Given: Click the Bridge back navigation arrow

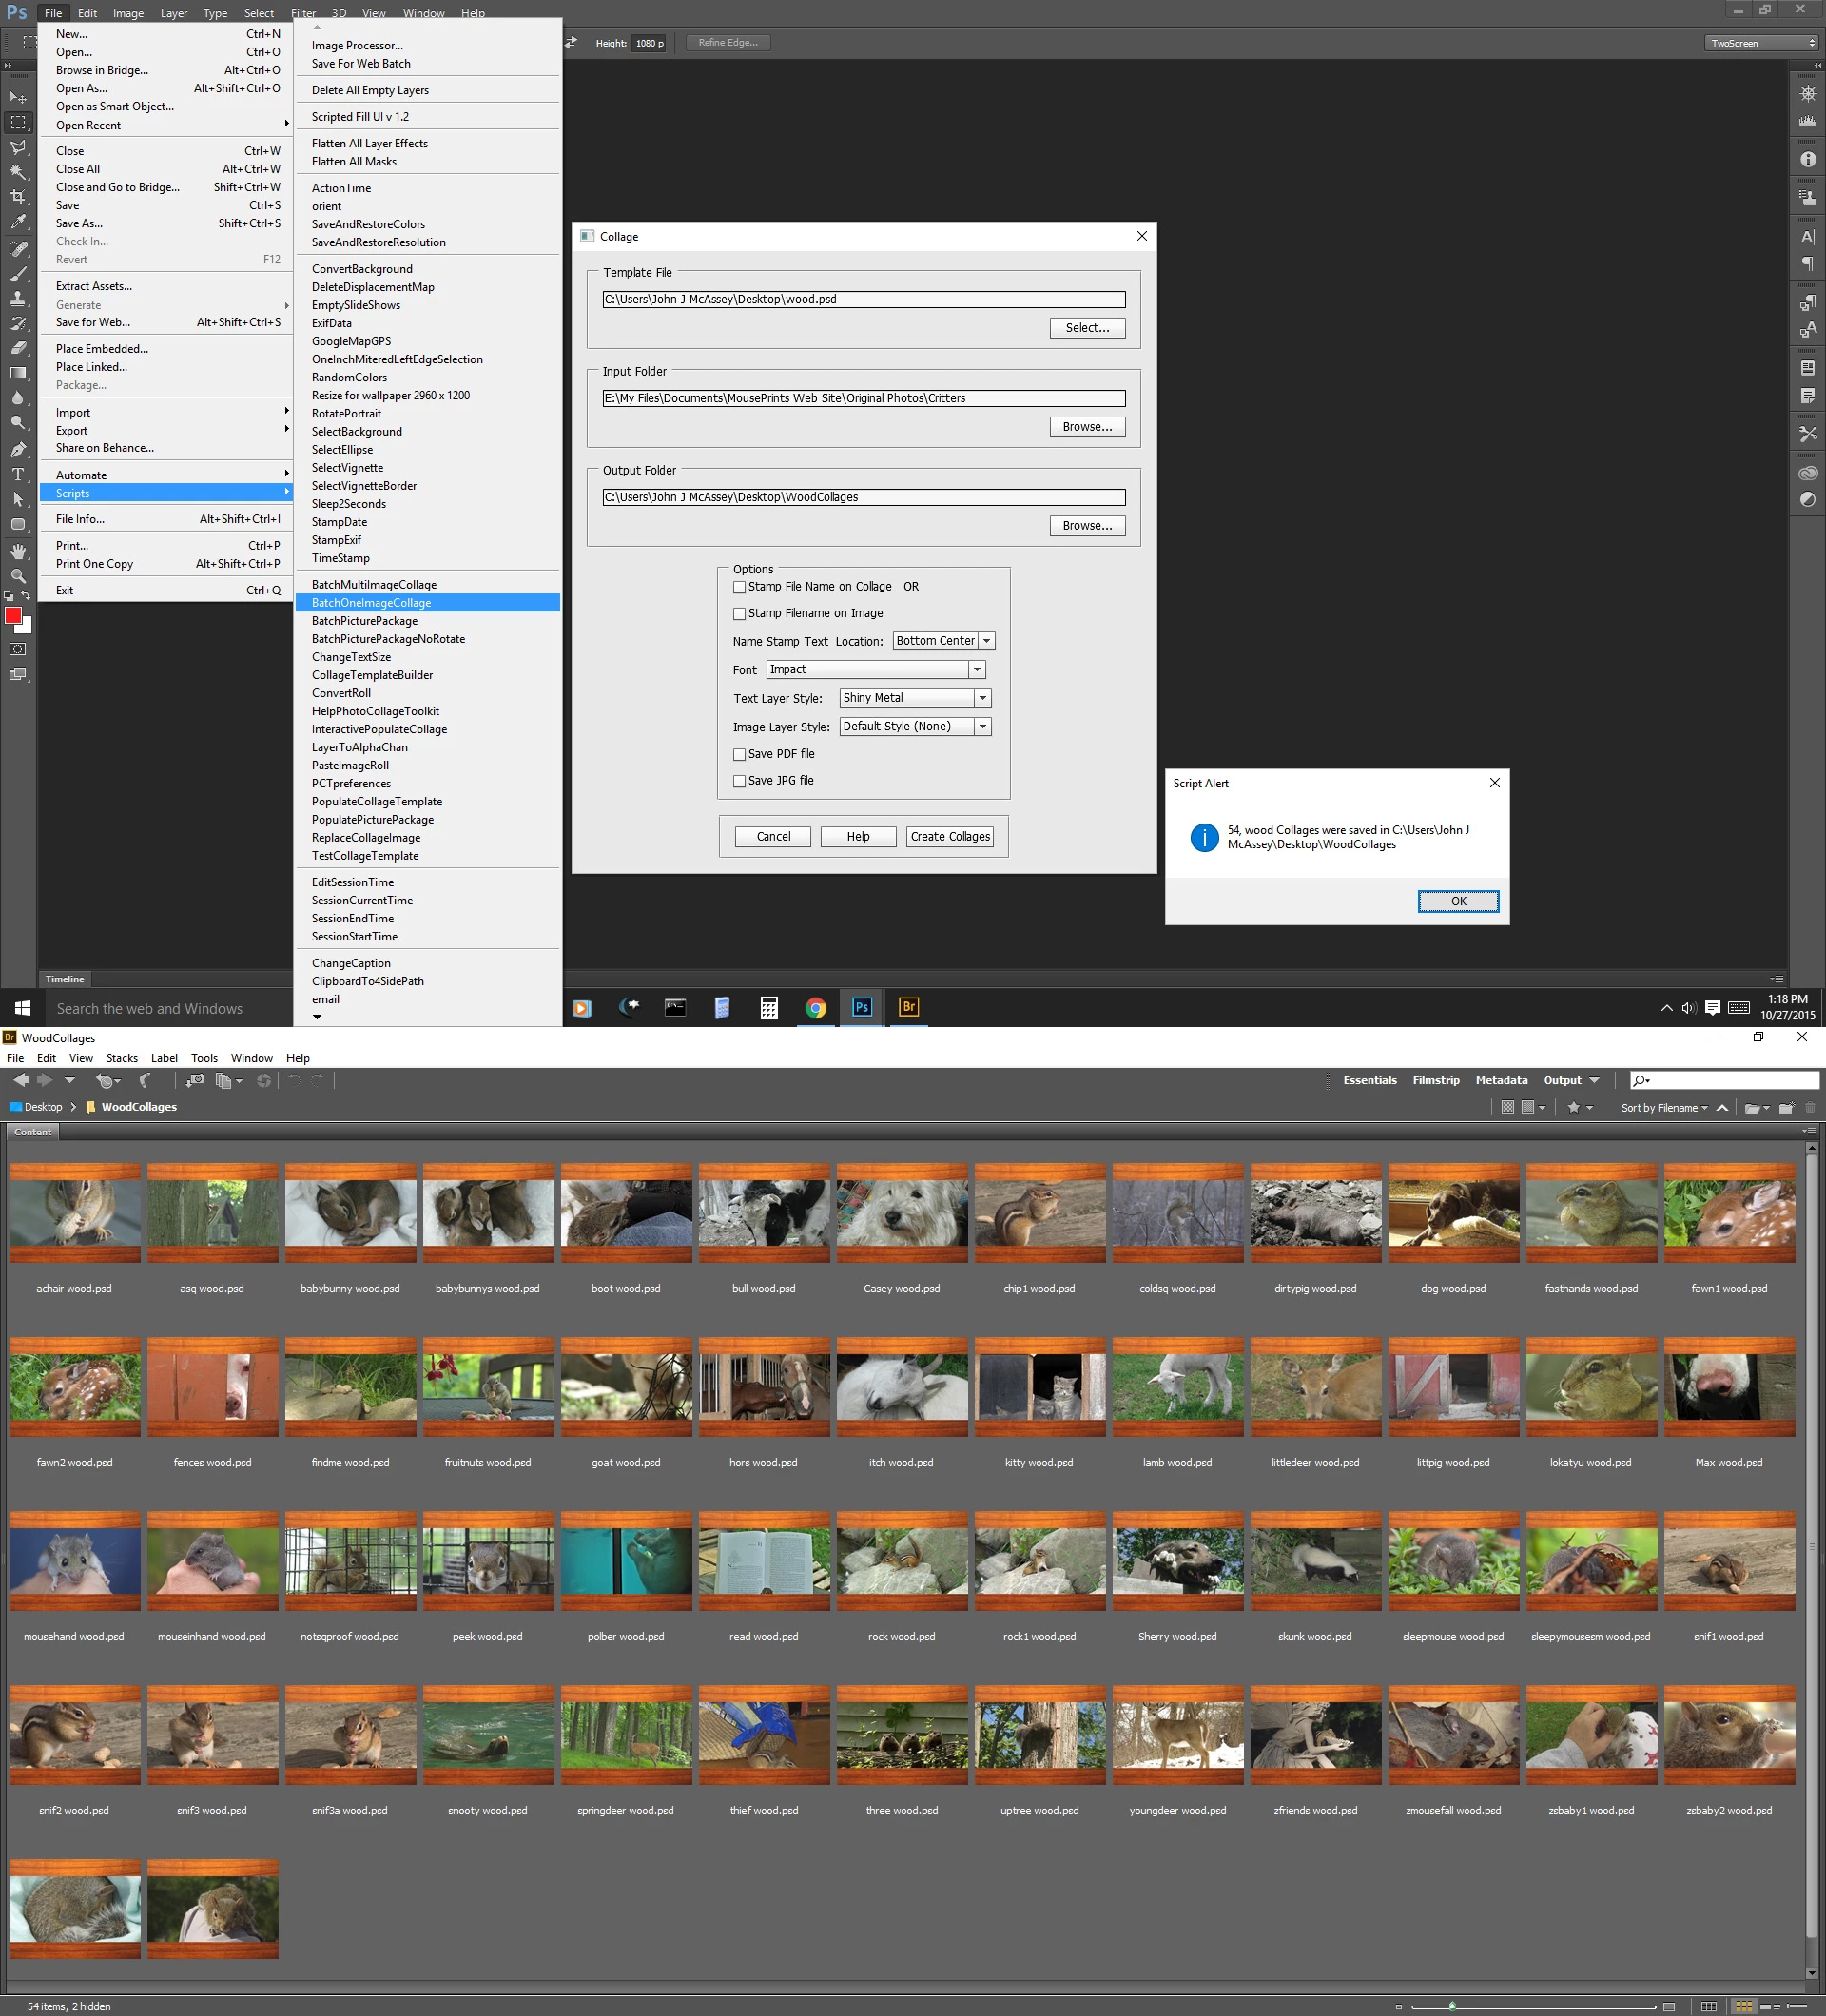Looking at the screenshot, I should [x=21, y=1080].
